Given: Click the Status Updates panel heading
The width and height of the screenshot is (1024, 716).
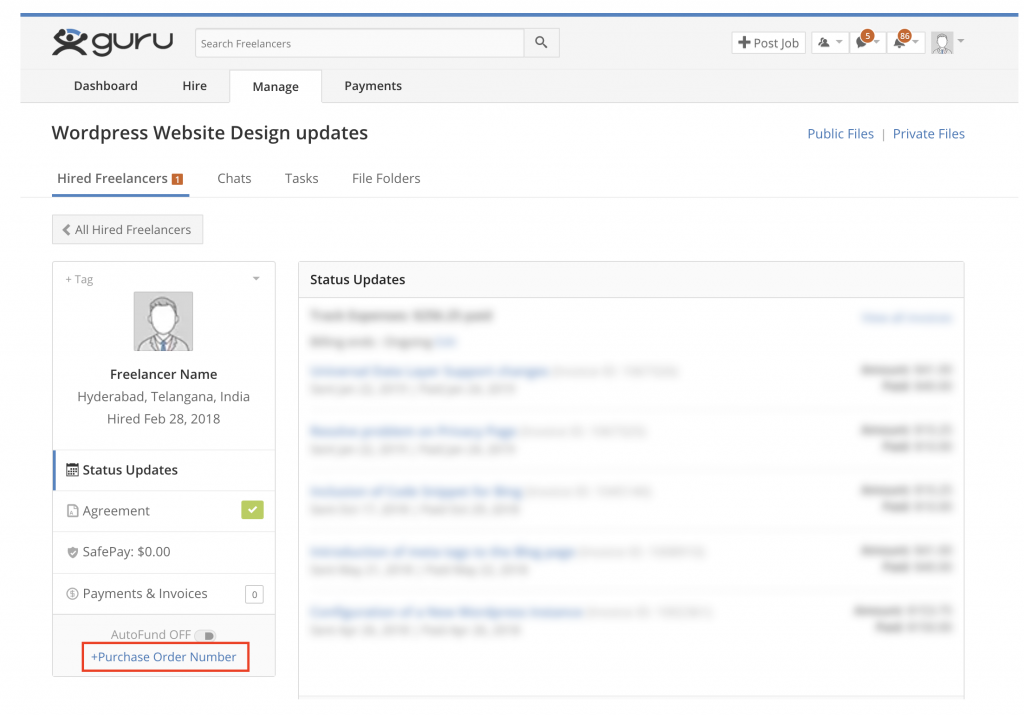Looking at the screenshot, I should point(357,280).
